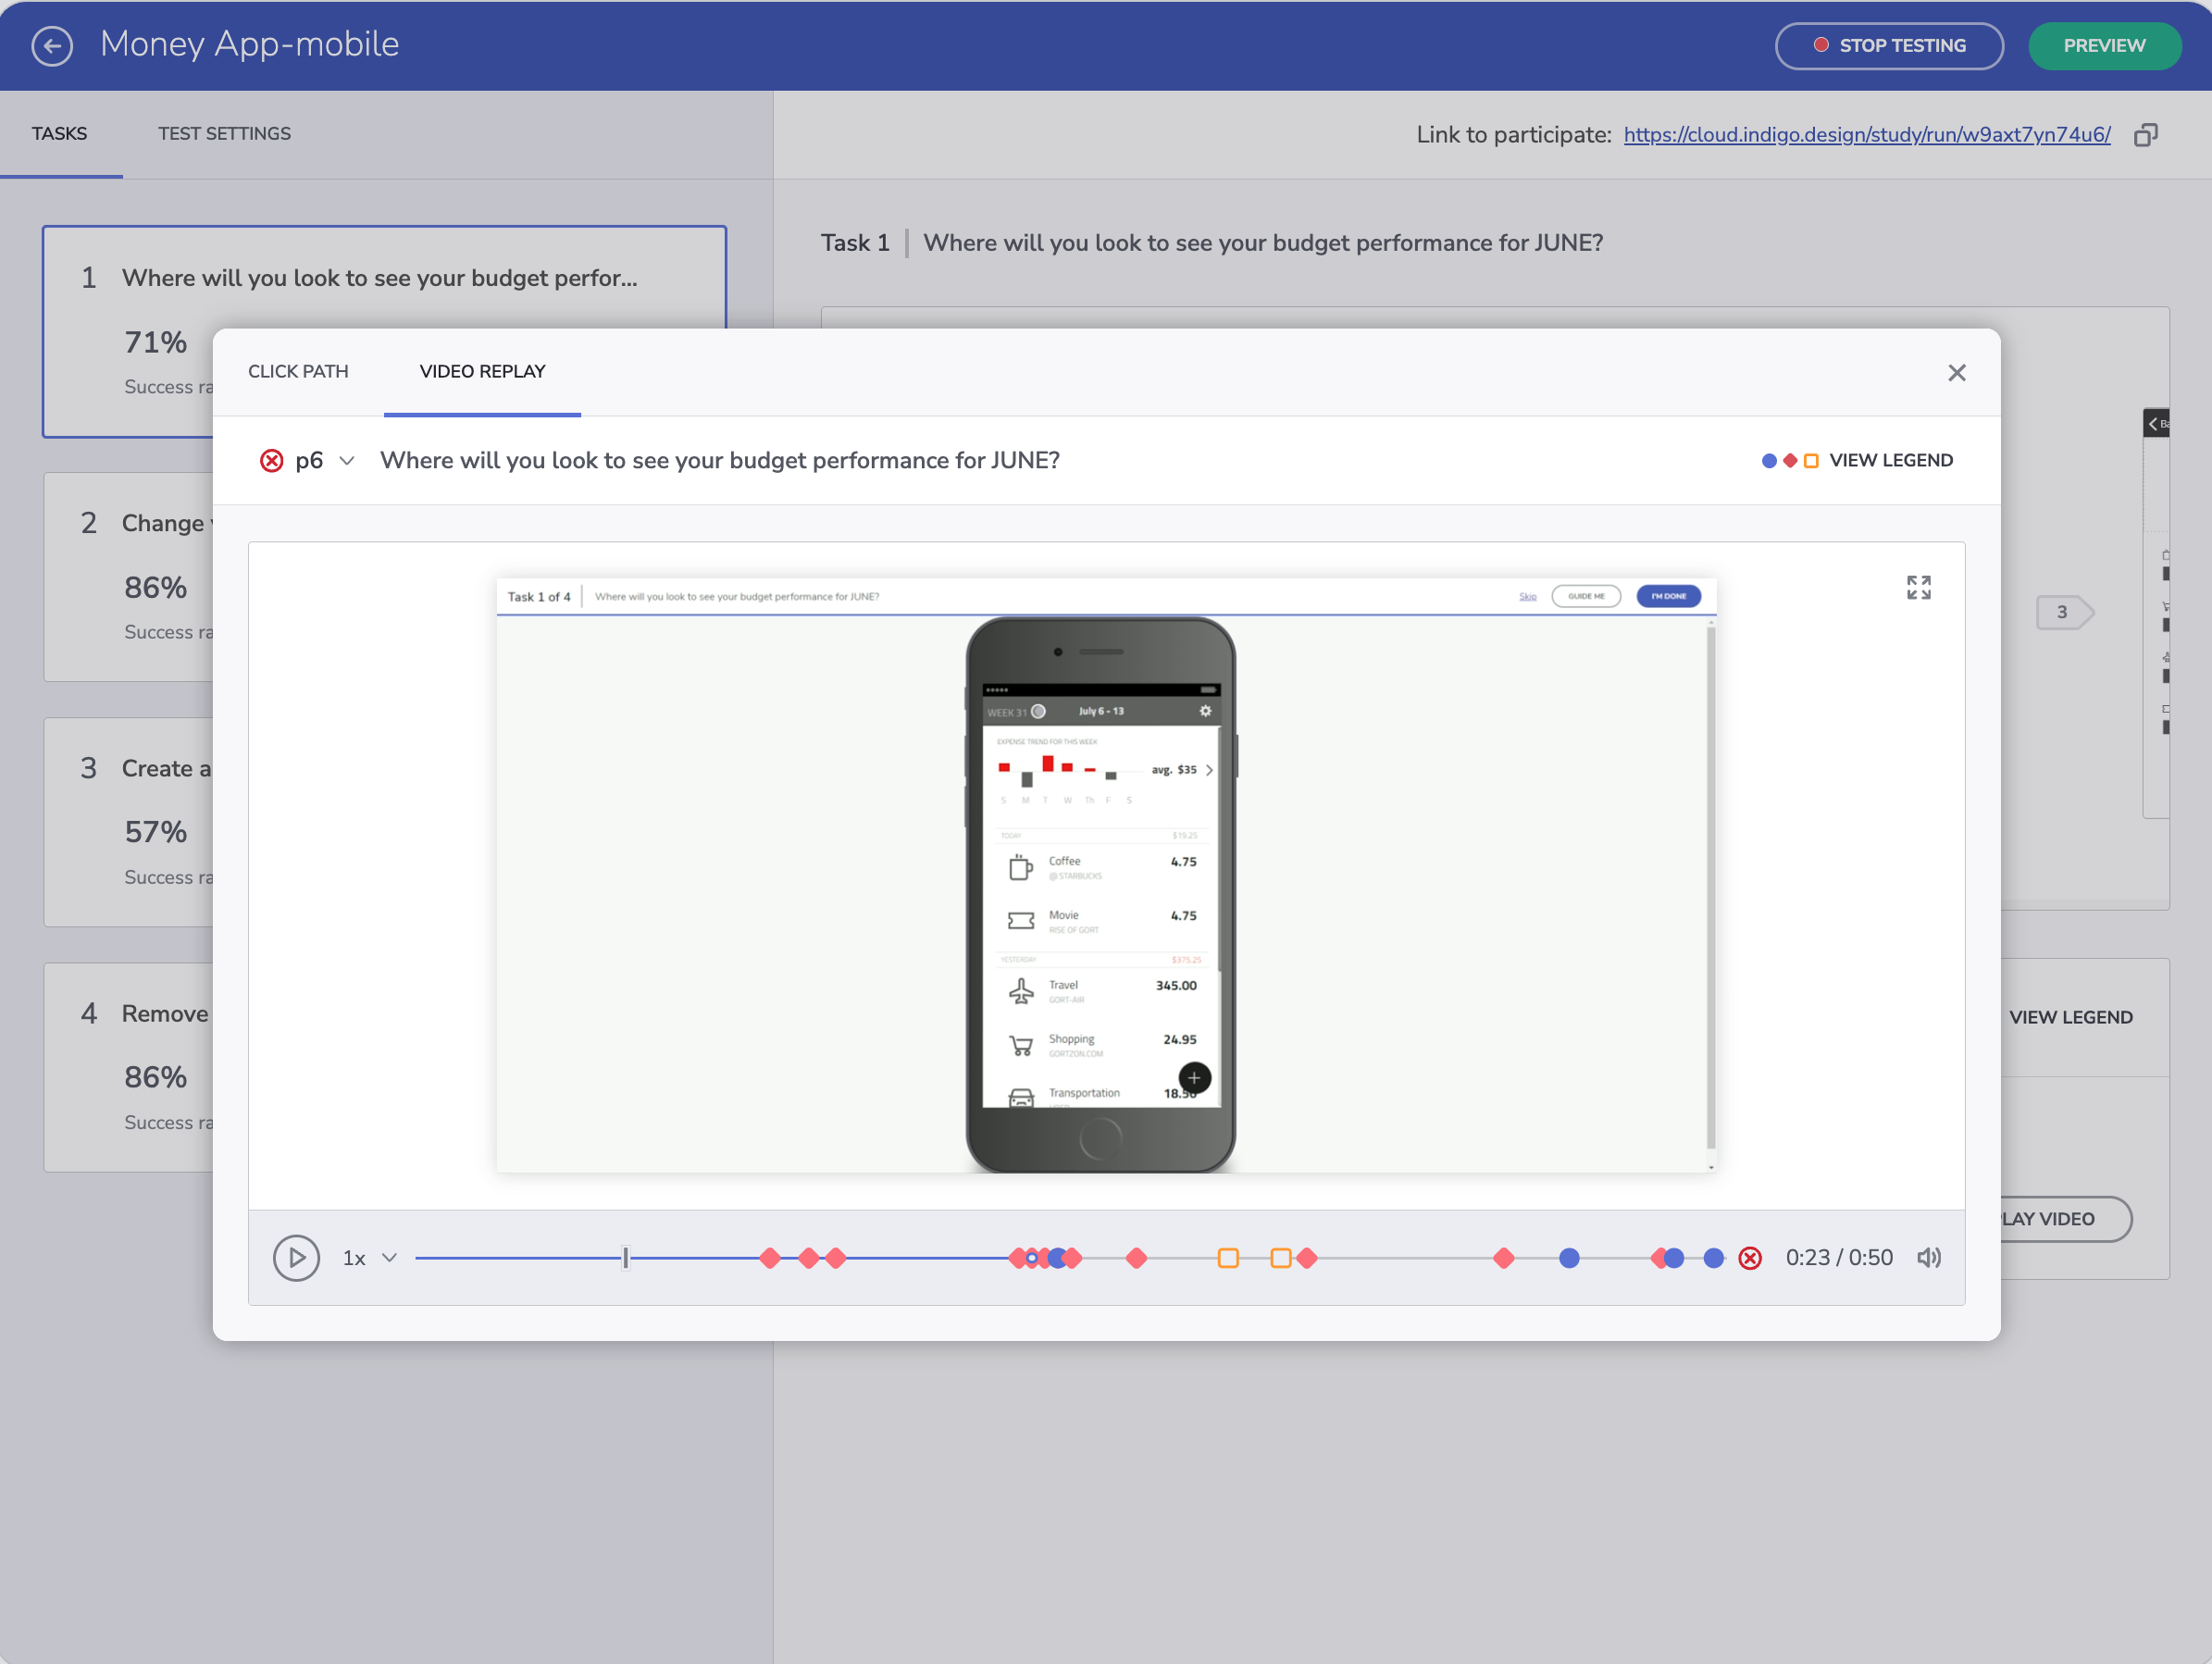Open the playback speed 1x dropdown
This screenshot has height=1664, width=2212.
click(369, 1258)
